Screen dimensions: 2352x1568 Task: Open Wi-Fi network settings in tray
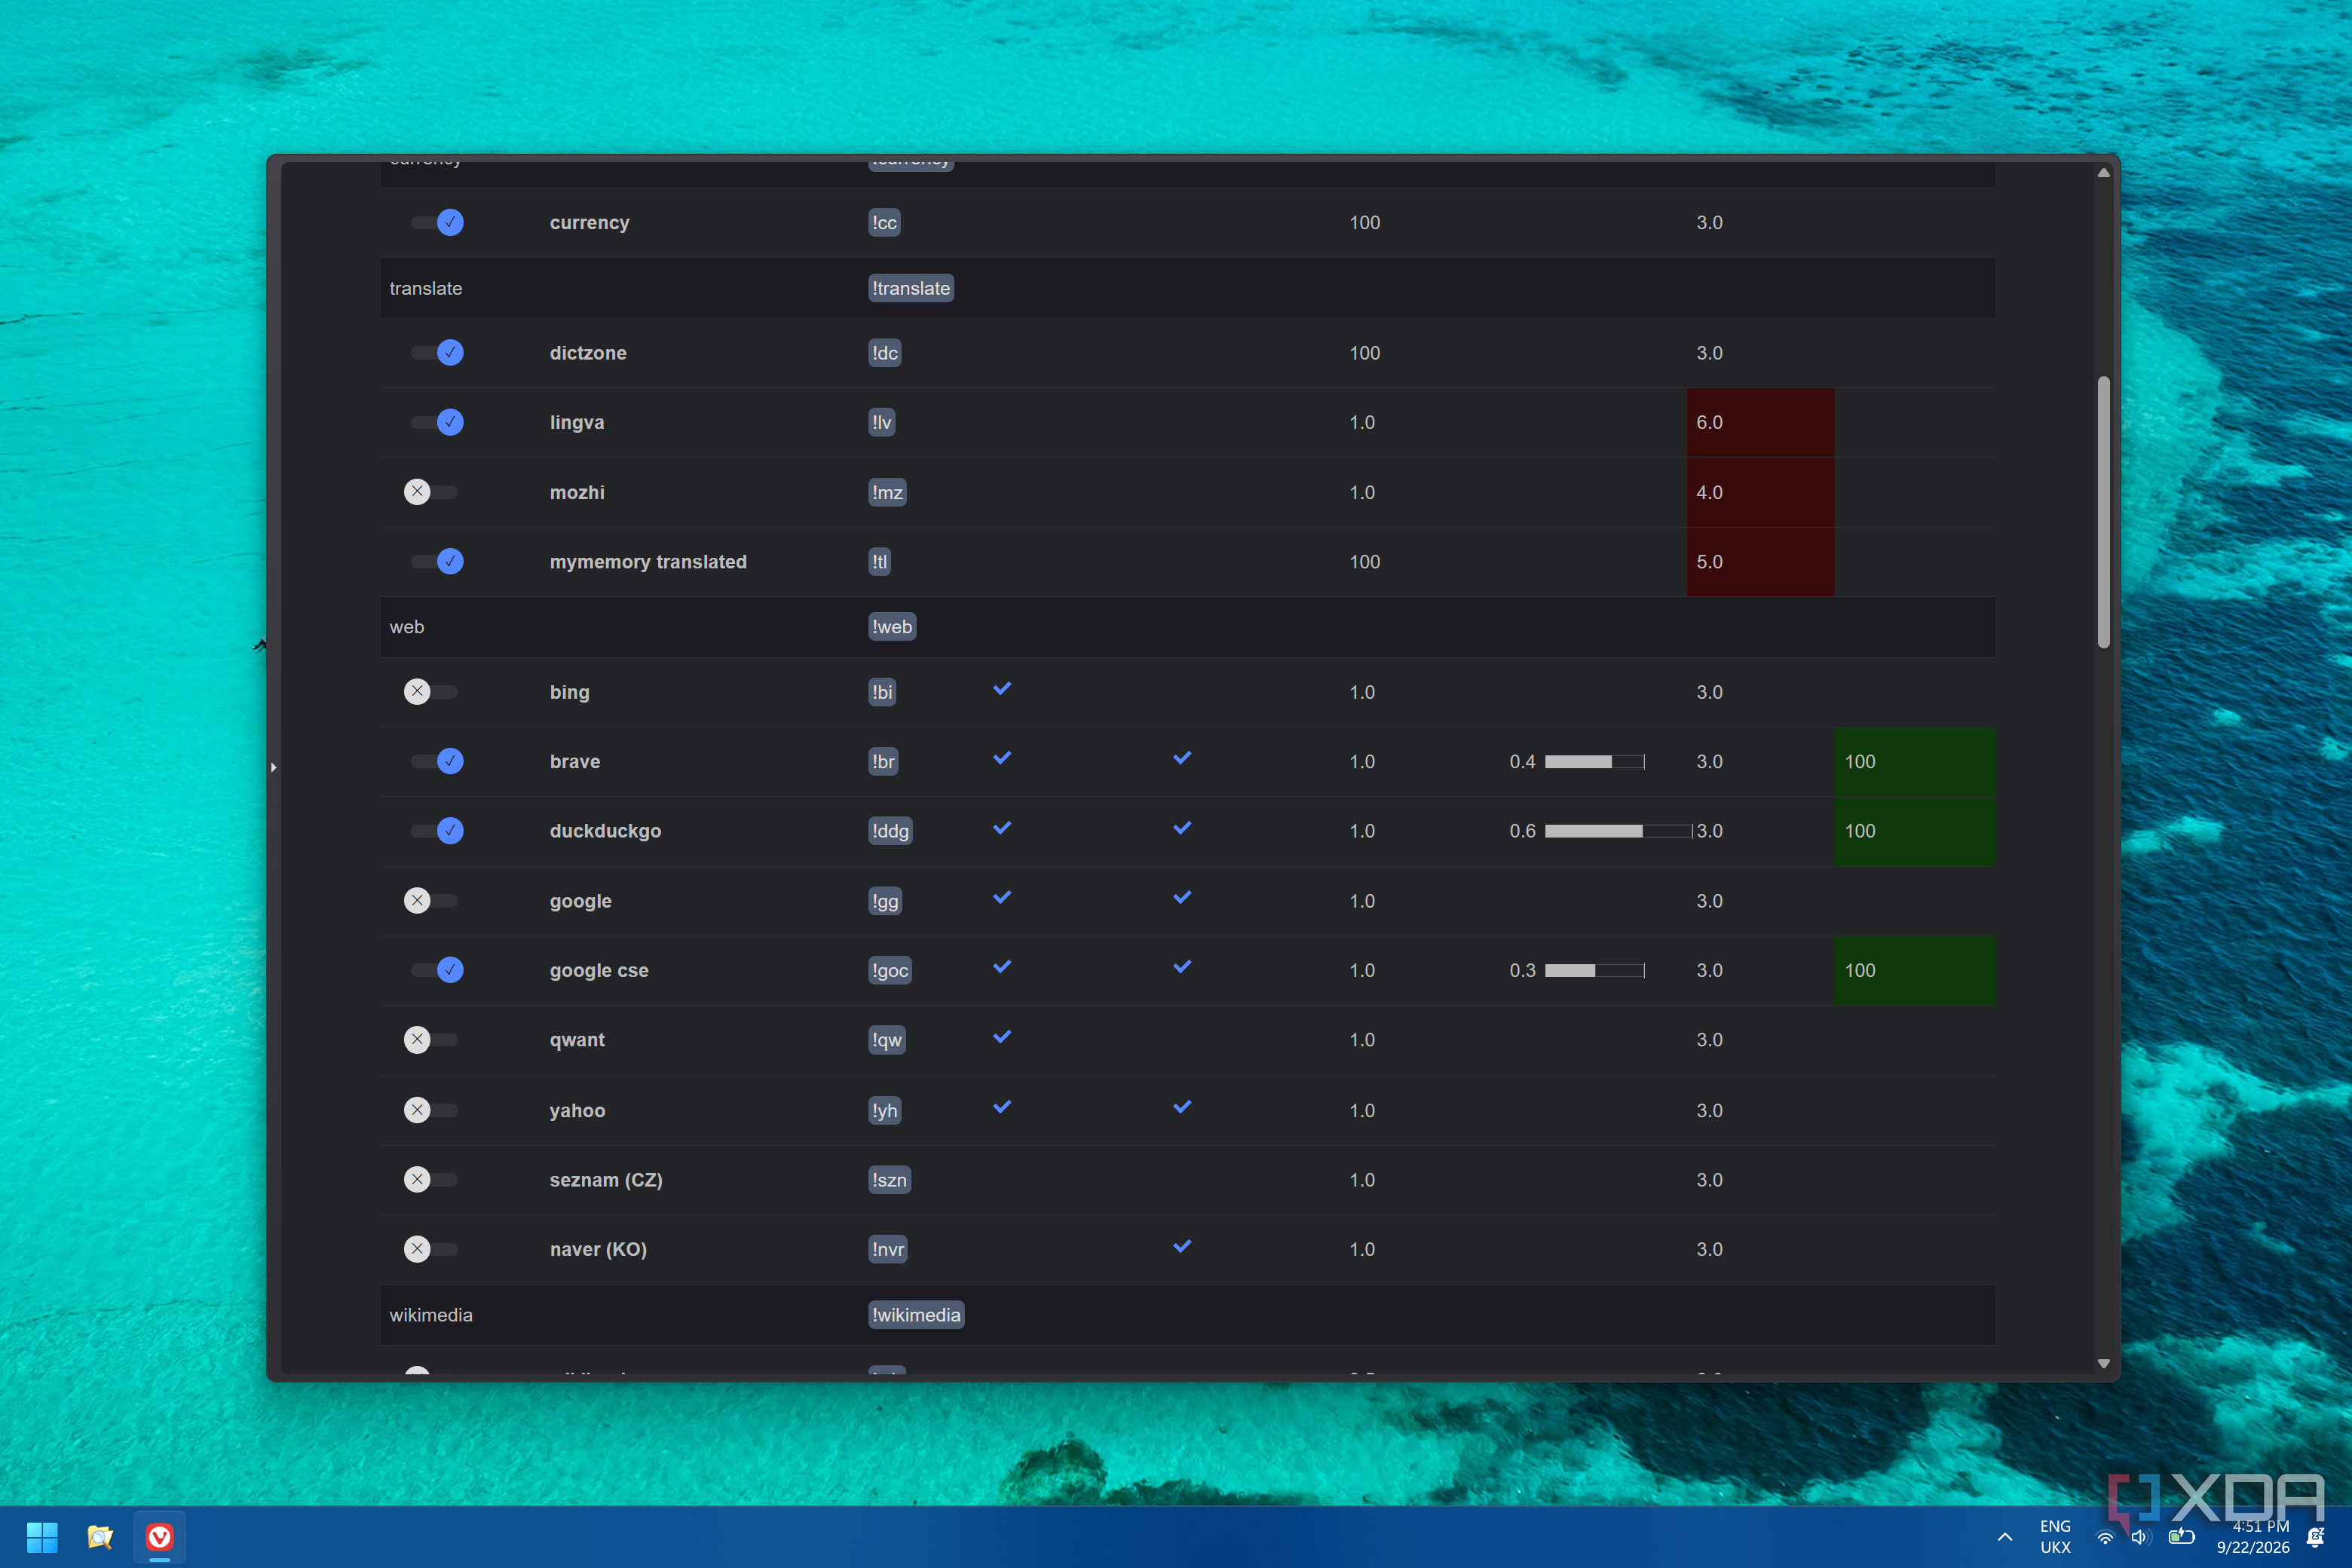(2105, 1538)
